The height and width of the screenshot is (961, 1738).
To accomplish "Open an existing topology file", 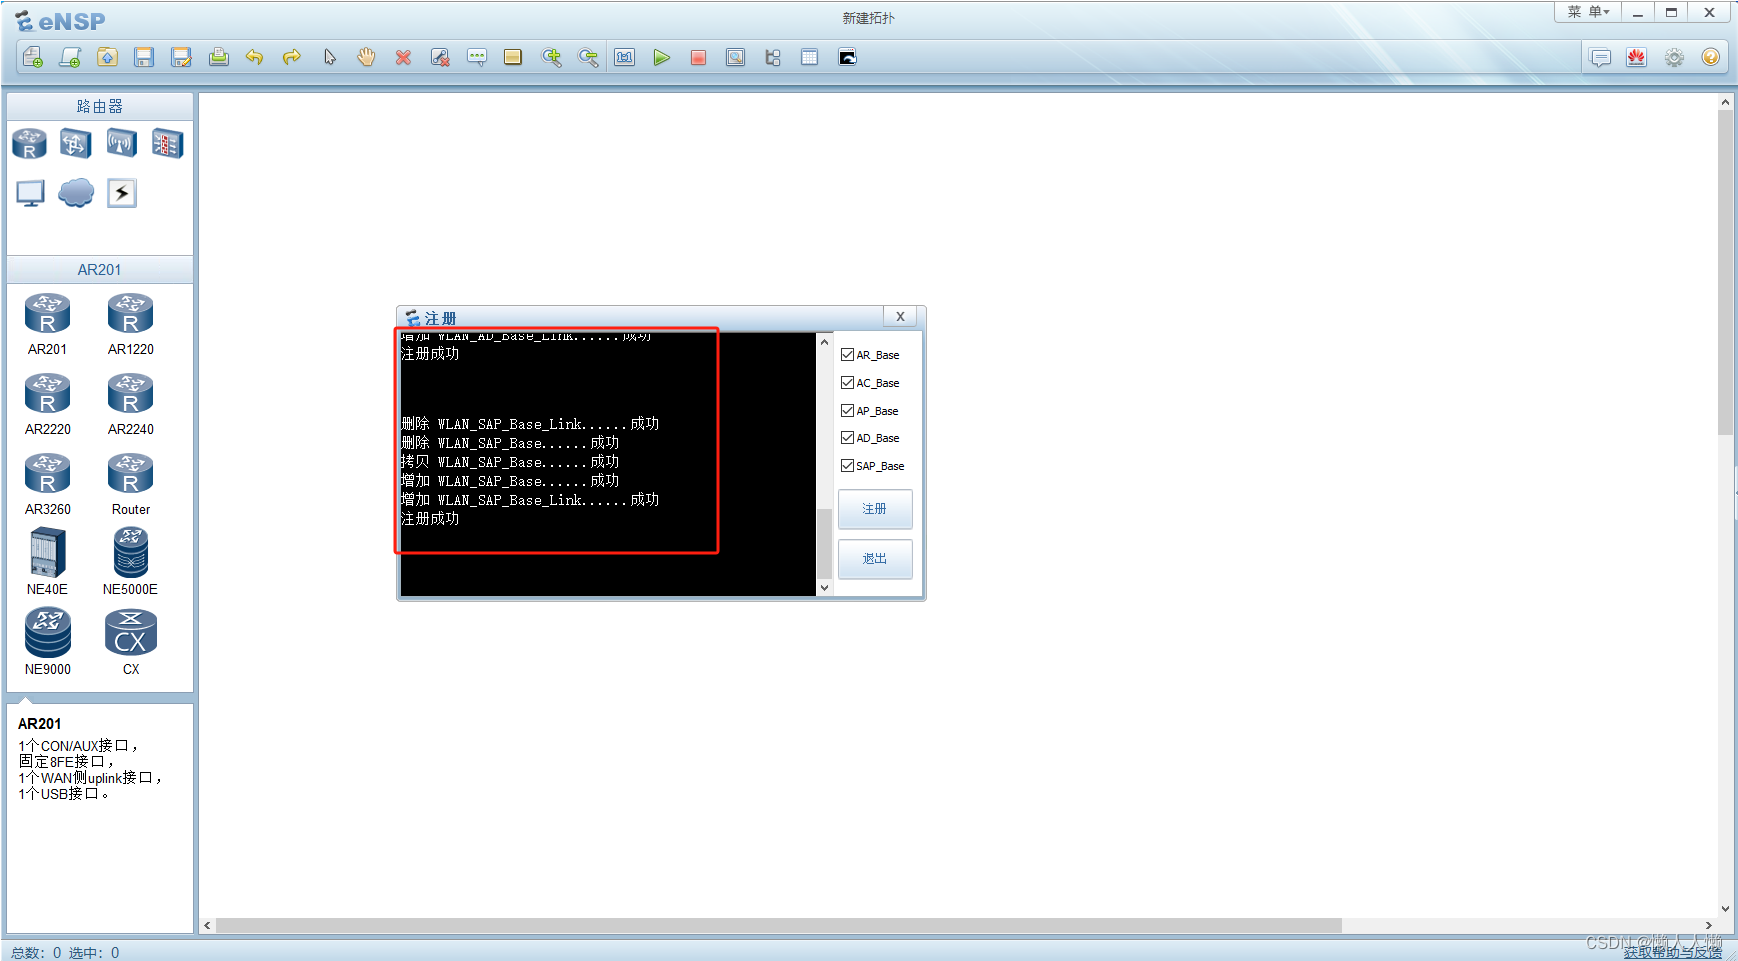I will click(107, 58).
